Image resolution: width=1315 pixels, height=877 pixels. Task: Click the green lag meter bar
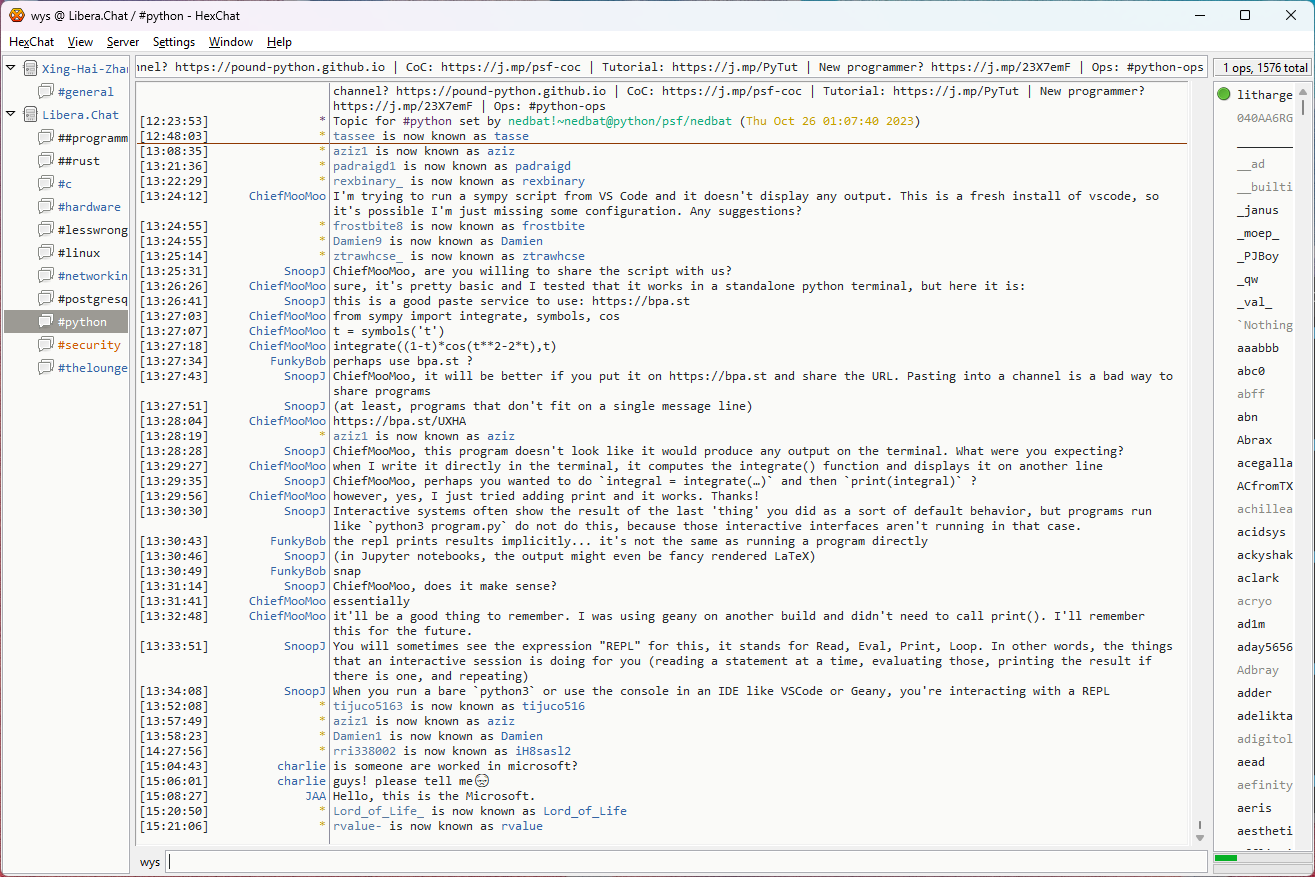click(x=1226, y=858)
